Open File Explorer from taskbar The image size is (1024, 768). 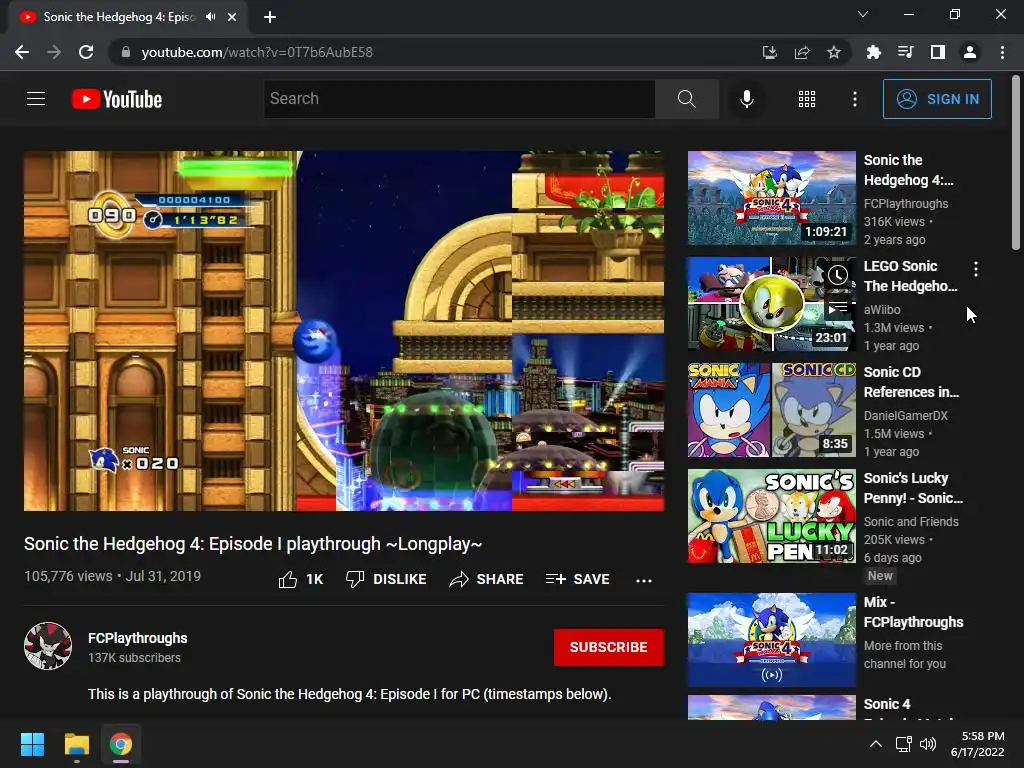pyautogui.click(x=76, y=744)
